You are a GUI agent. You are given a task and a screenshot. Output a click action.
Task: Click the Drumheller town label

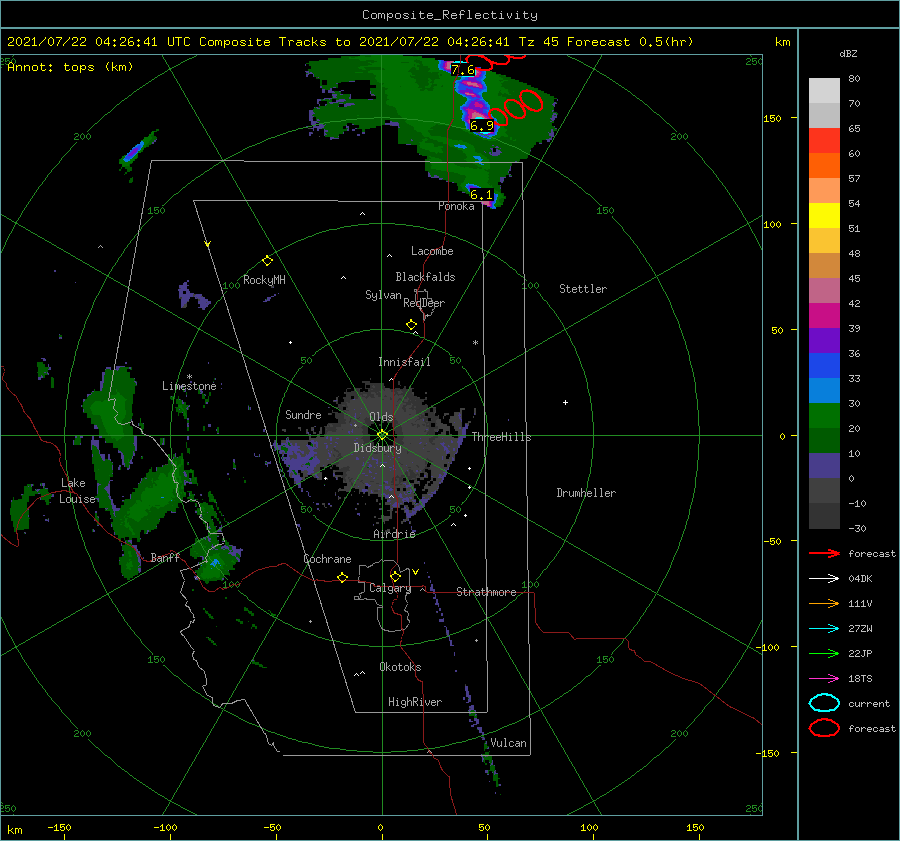coord(586,493)
